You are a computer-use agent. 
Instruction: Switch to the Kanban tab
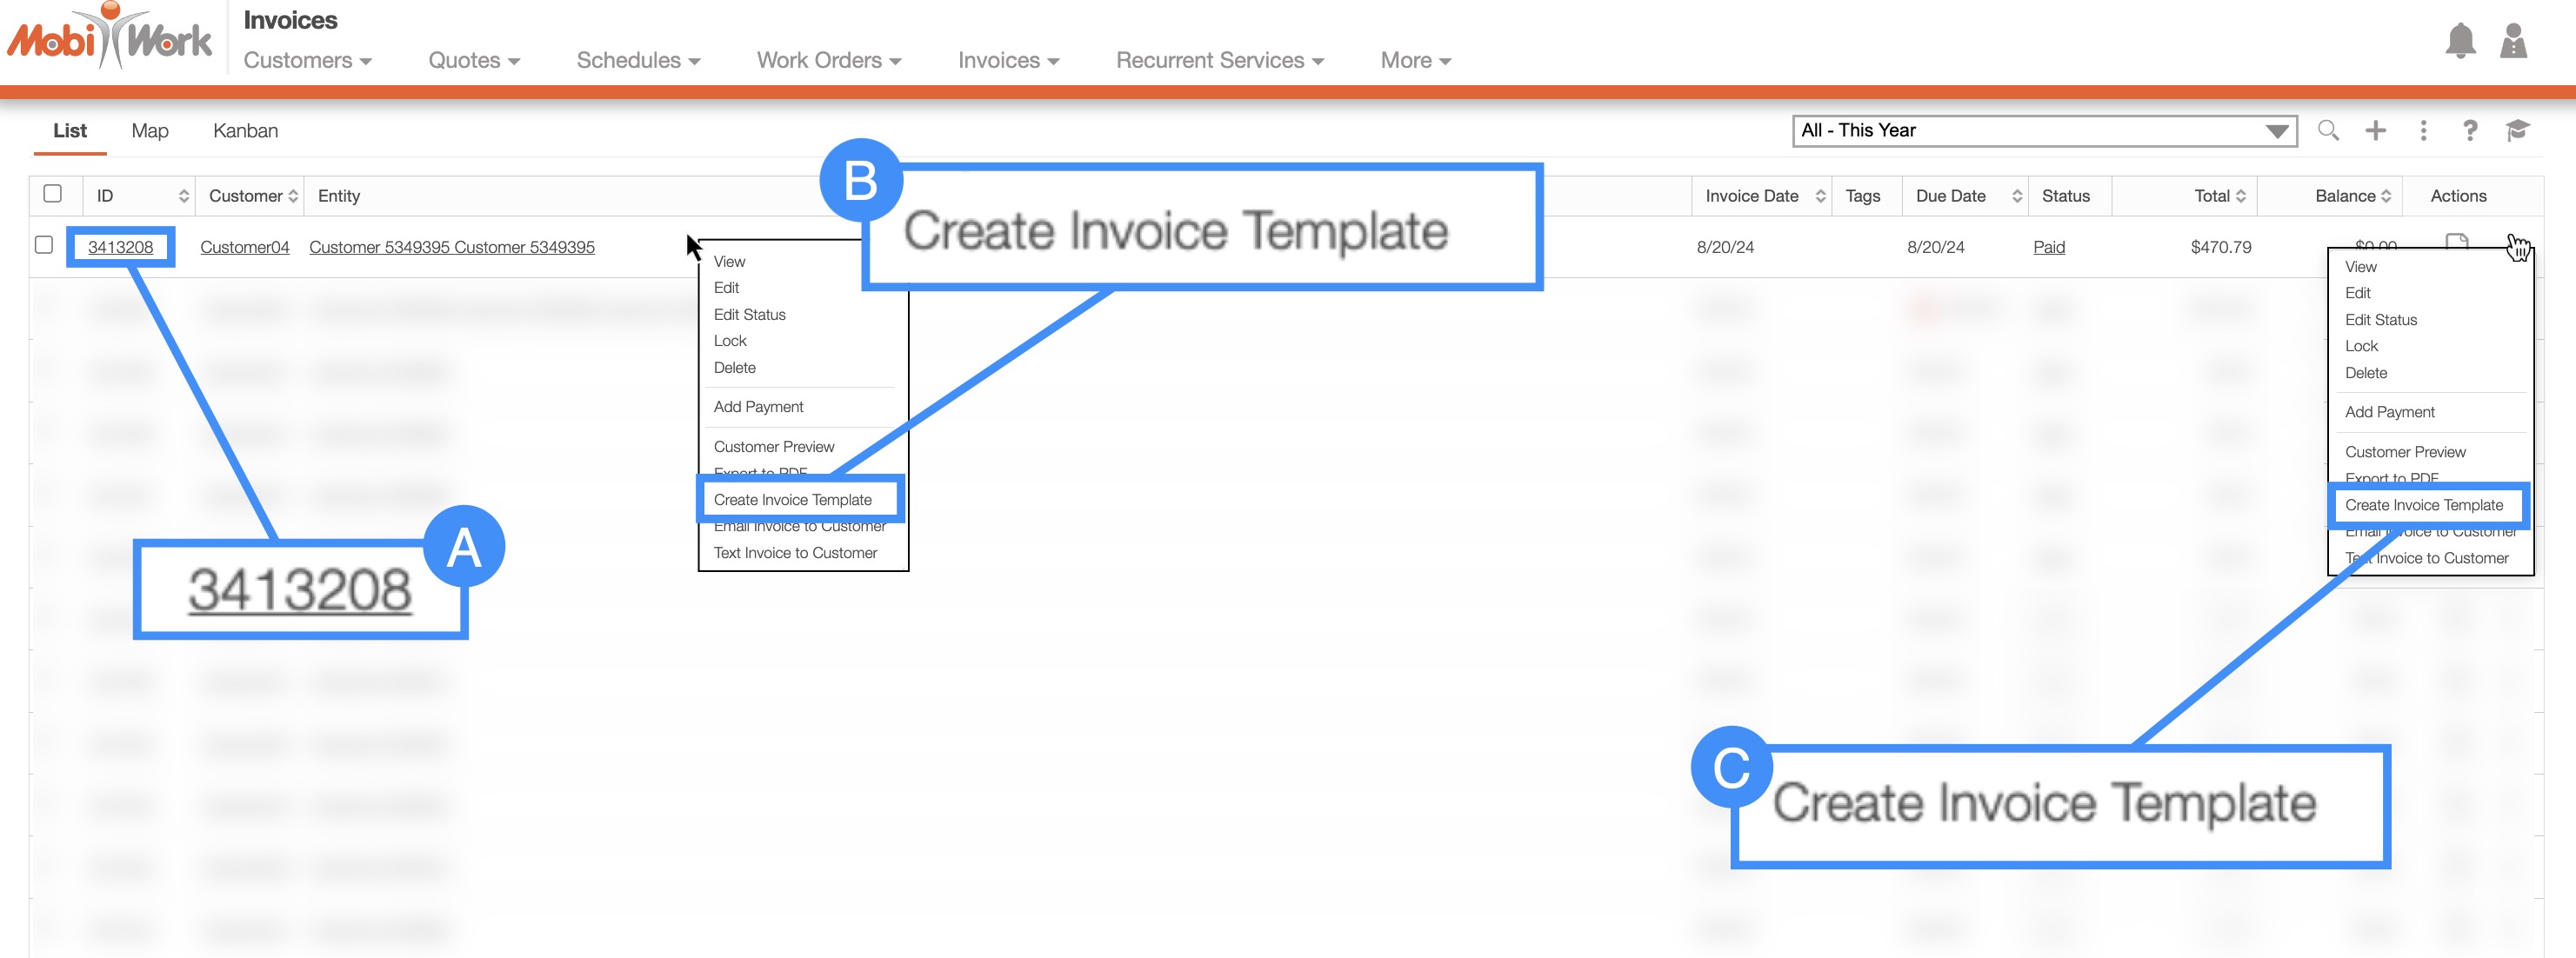(245, 131)
